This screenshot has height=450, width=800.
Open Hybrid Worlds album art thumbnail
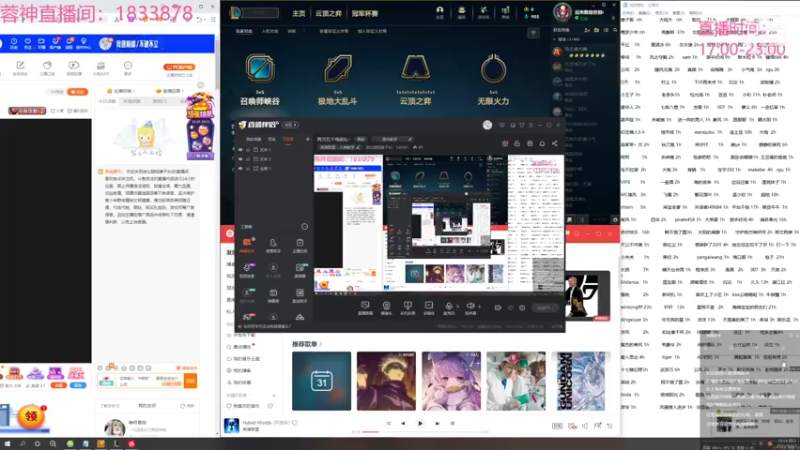pyautogui.click(x=231, y=425)
